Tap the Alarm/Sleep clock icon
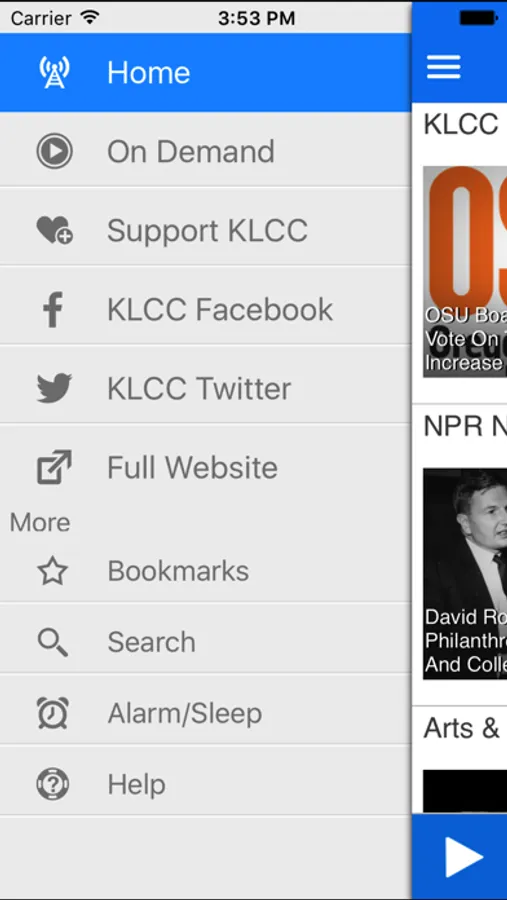The height and width of the screenshot is (900, 507). click(x=53, y=713)
